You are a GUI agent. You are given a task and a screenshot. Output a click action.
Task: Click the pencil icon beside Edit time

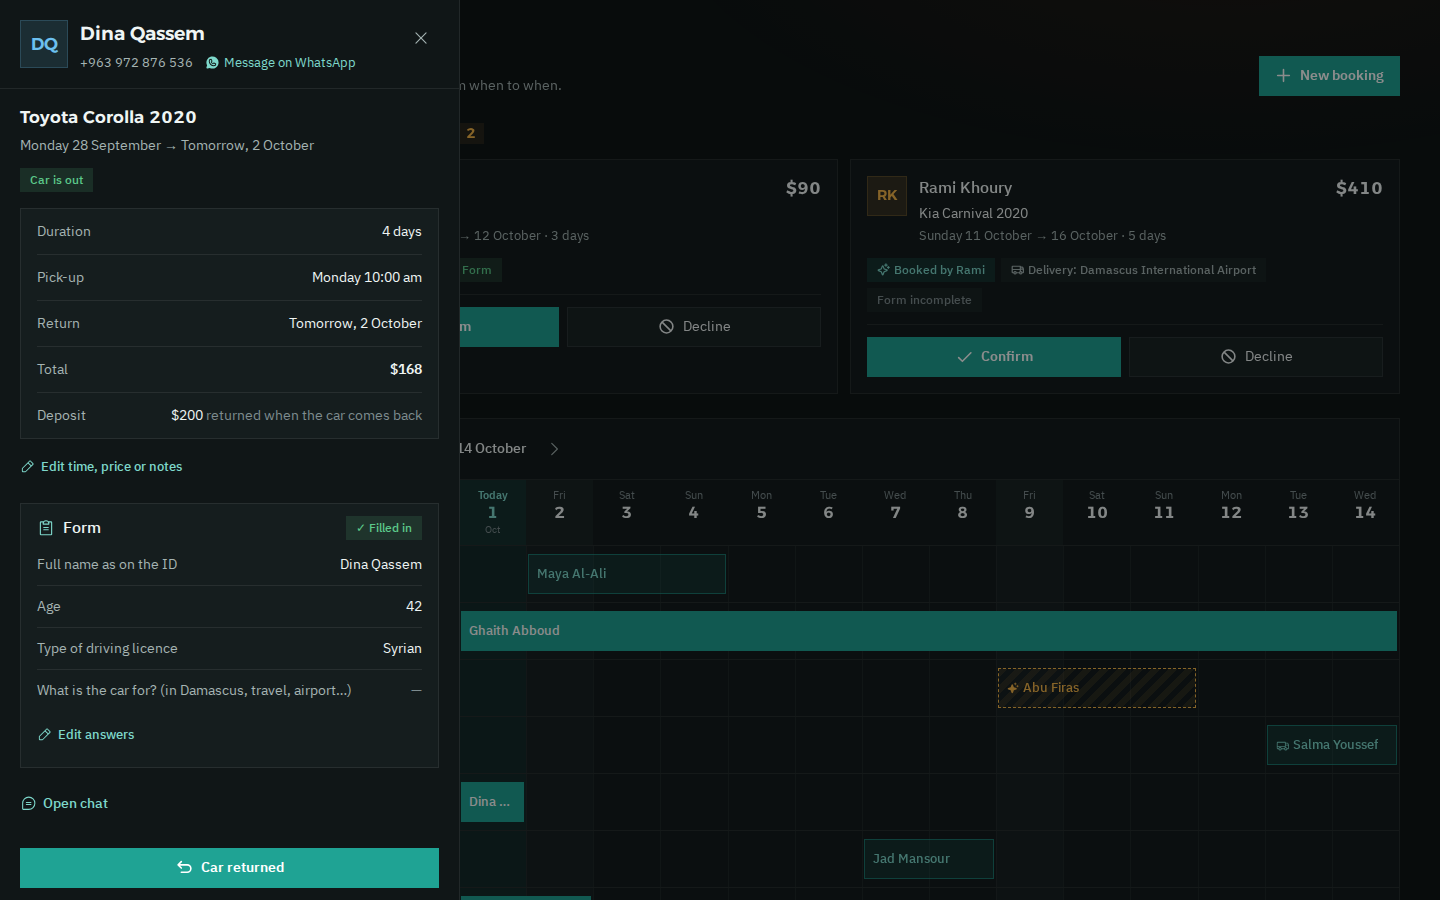[28, 467]
